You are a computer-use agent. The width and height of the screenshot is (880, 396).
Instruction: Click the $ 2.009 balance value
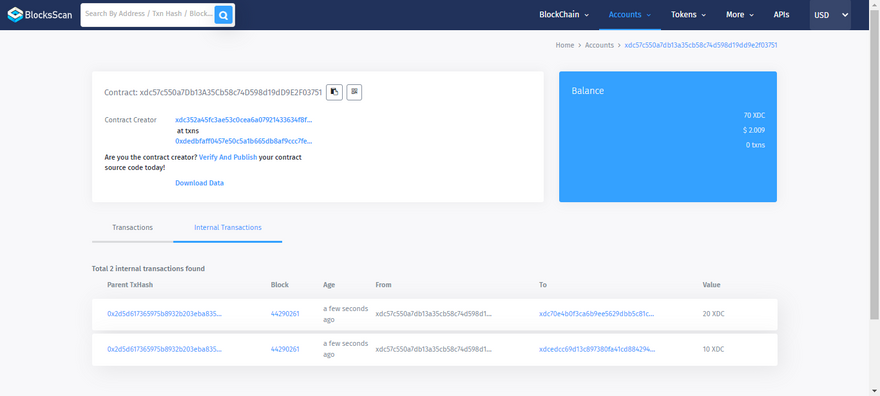pos(753,130)
